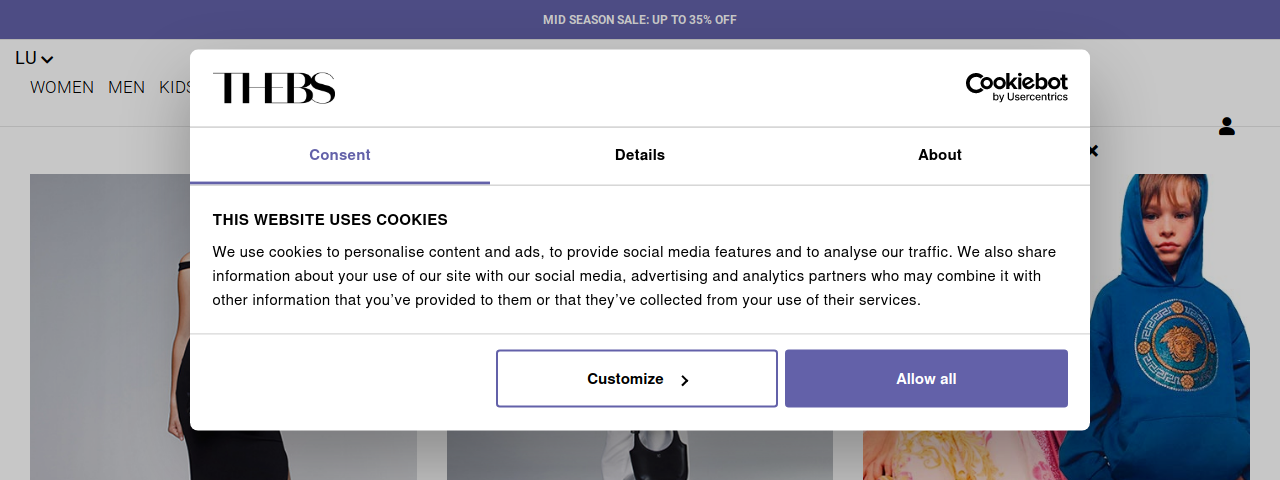
Task: Open the Details tab
Action: pyautogui.click(x=640, y=155)
